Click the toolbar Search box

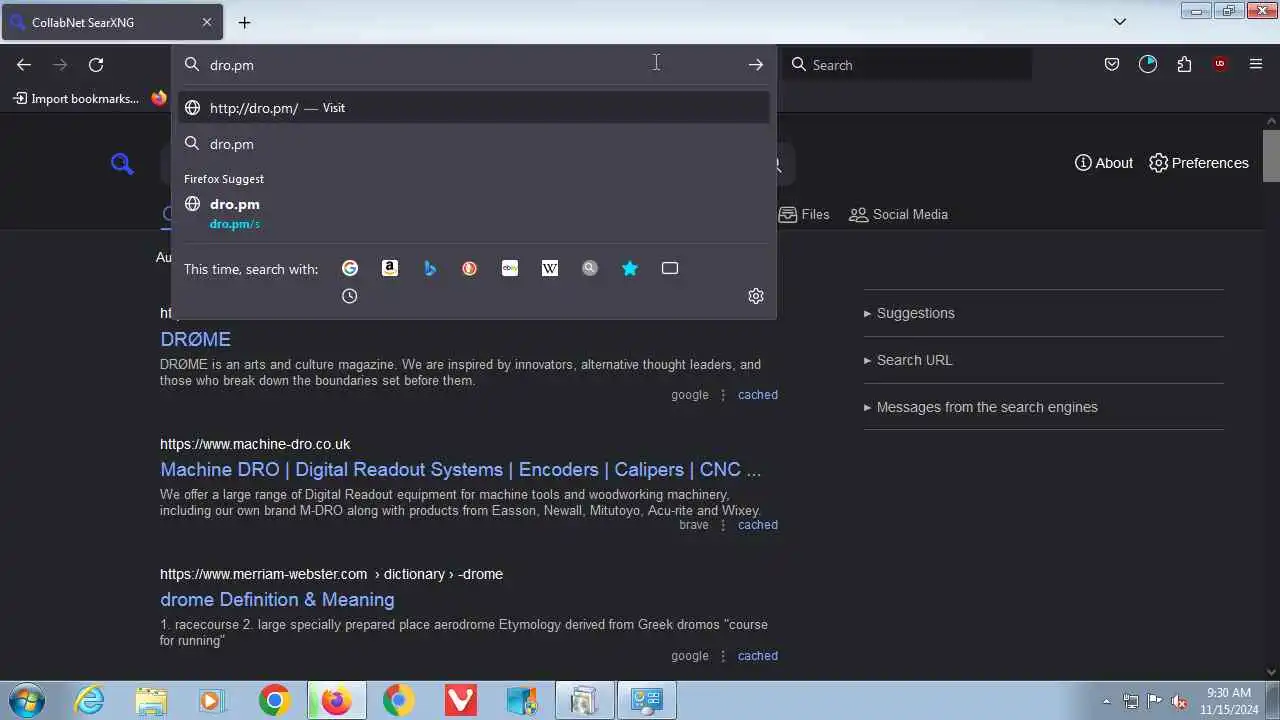[908, 65]
